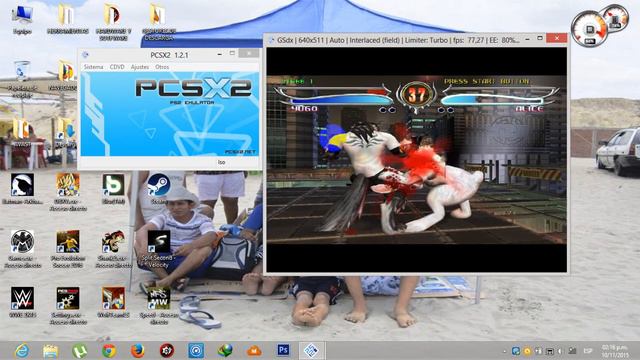Open the Recycle Bin desktop icon
Viewport: 640px width, 360px height.
pos(22,78)
